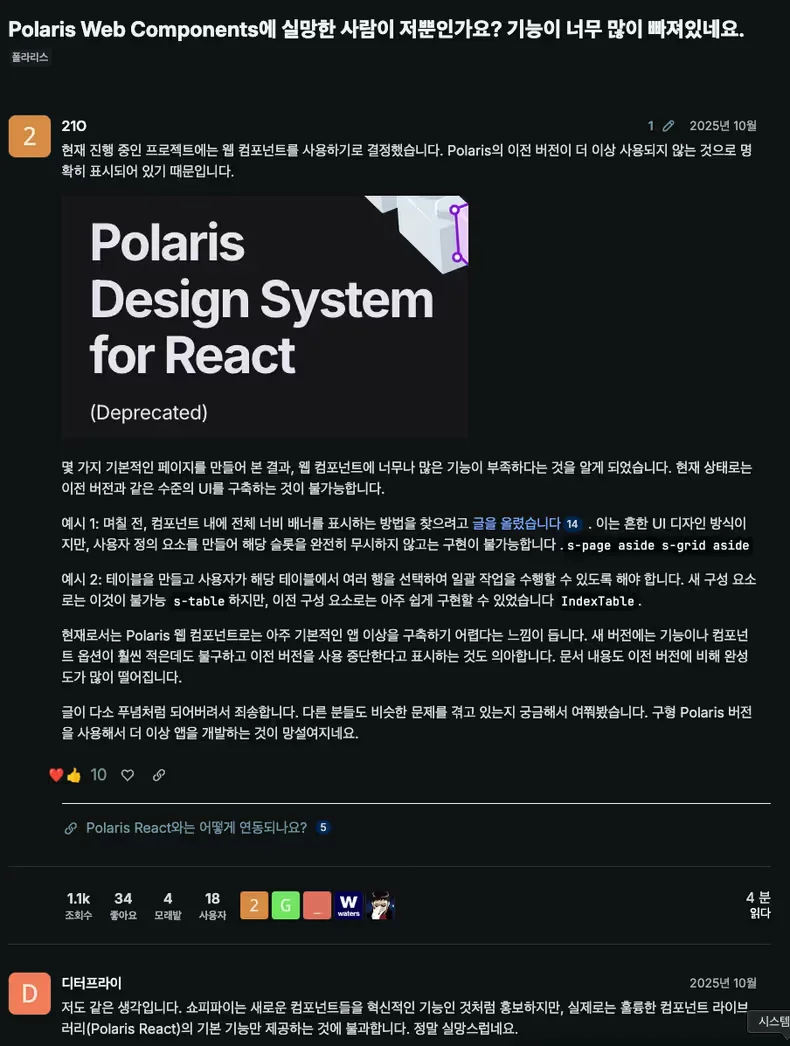The image size is (790, 1046).
Task: Copy post link with chain icon
Action: (x=159, y=774)
